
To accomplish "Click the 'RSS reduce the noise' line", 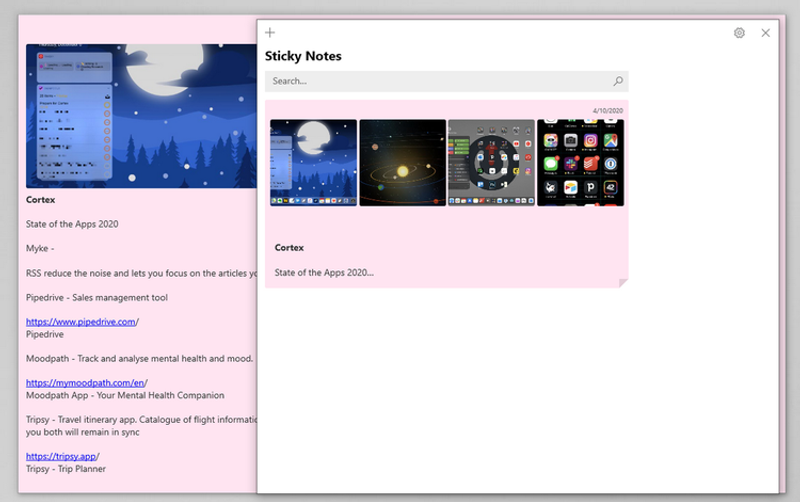I will point(141,273).
